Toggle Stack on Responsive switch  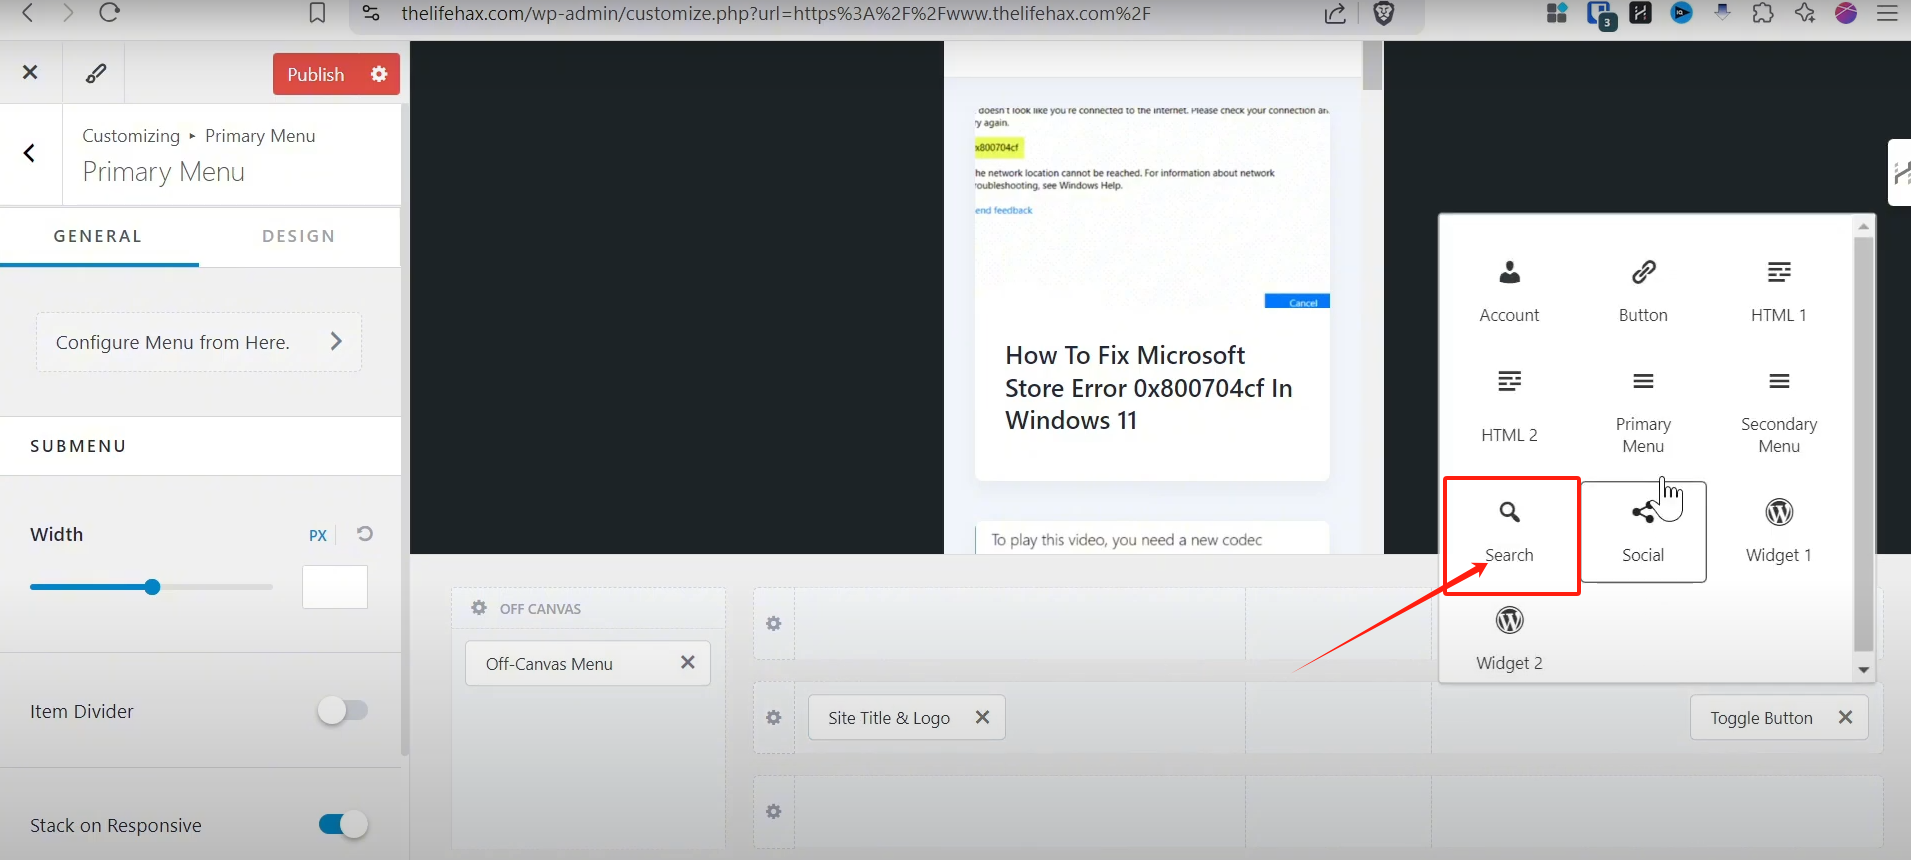coord(342,824)
